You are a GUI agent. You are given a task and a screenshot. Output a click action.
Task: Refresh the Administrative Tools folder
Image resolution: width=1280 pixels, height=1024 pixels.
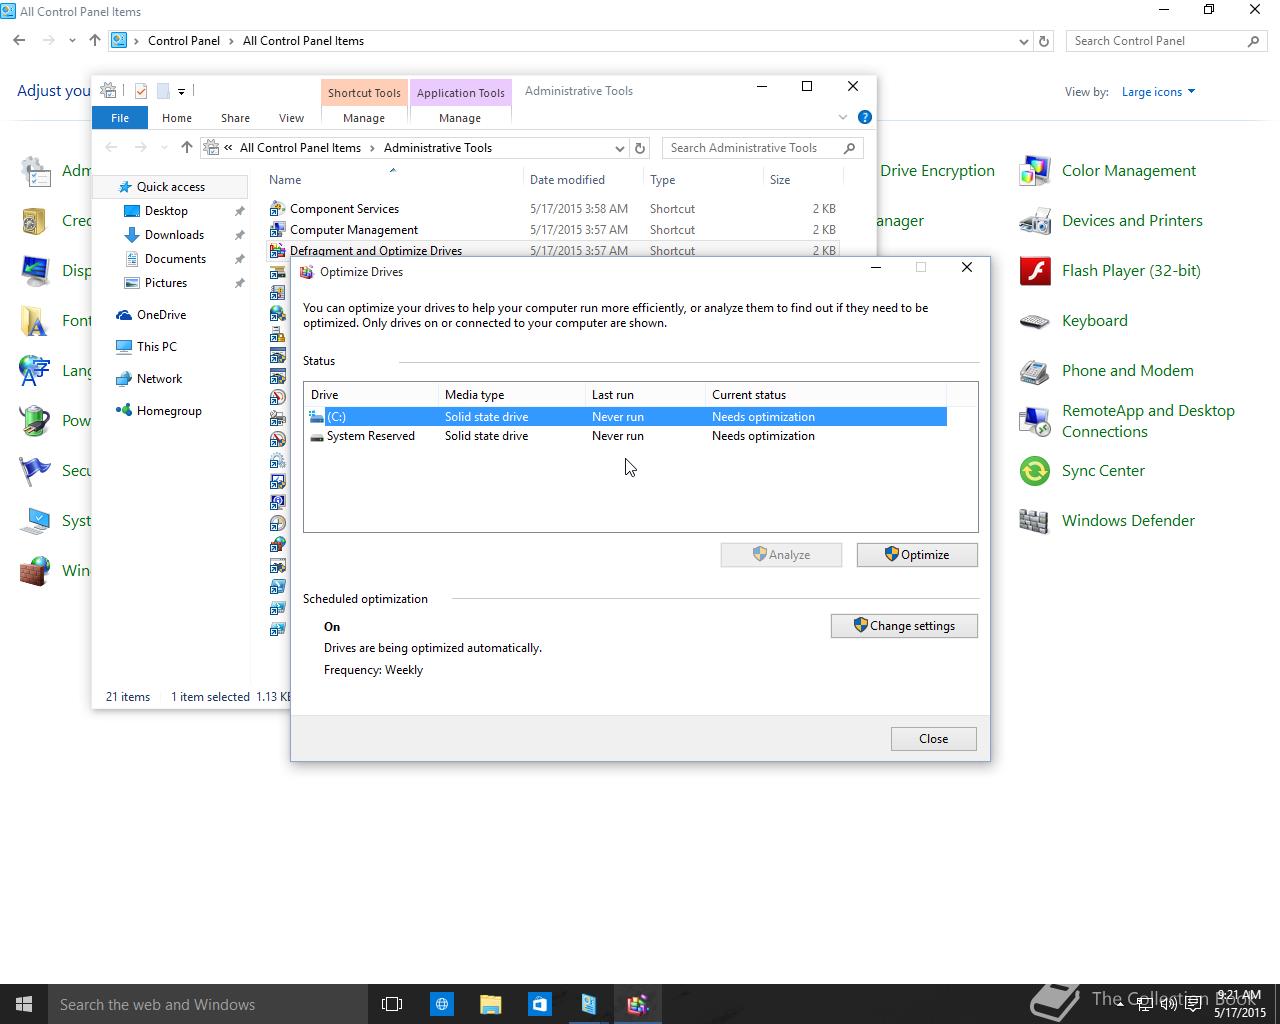(x=640, y=148)
